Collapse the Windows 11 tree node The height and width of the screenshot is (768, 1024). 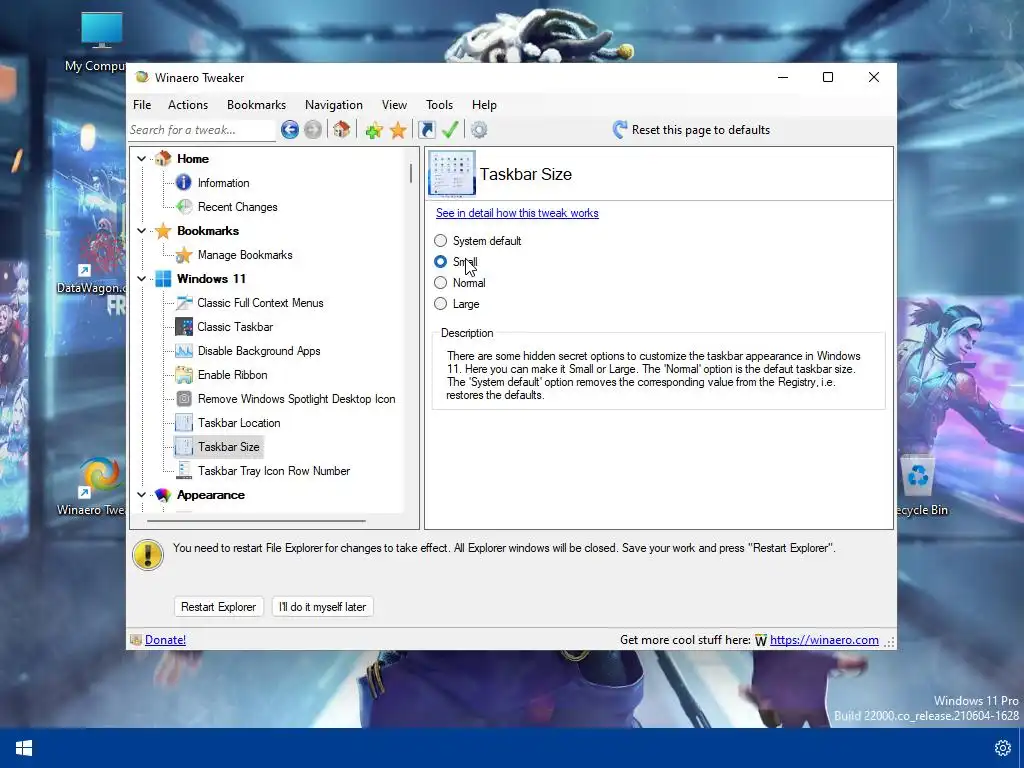click(141, 279)
